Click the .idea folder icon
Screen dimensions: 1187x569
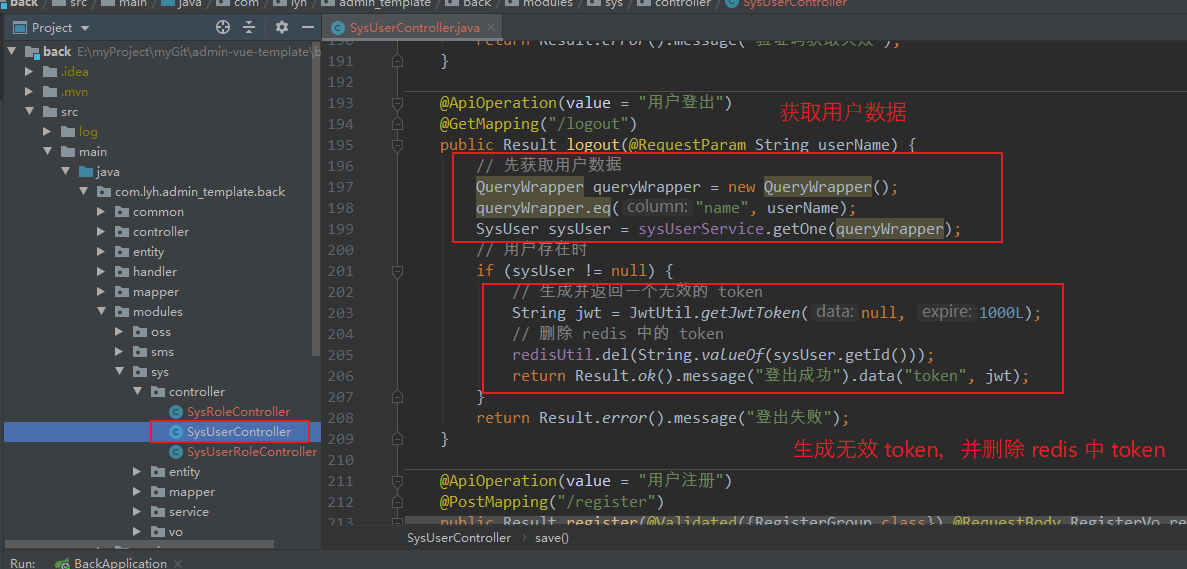[50, 72]
